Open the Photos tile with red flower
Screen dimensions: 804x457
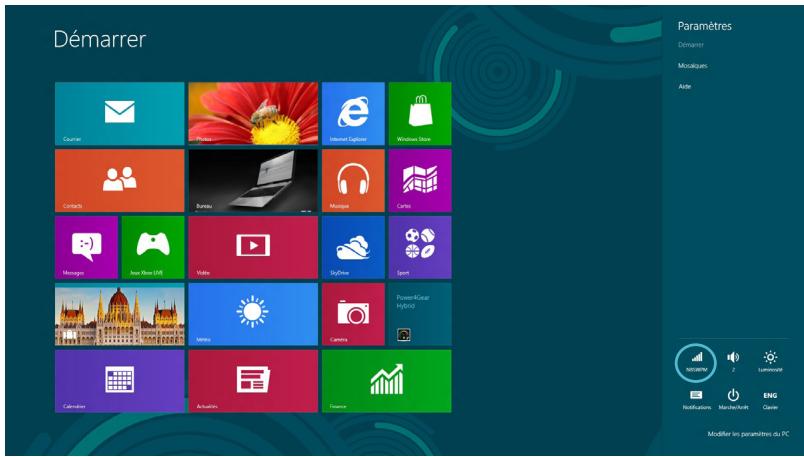pyautogui.click(x=253, y=113)
